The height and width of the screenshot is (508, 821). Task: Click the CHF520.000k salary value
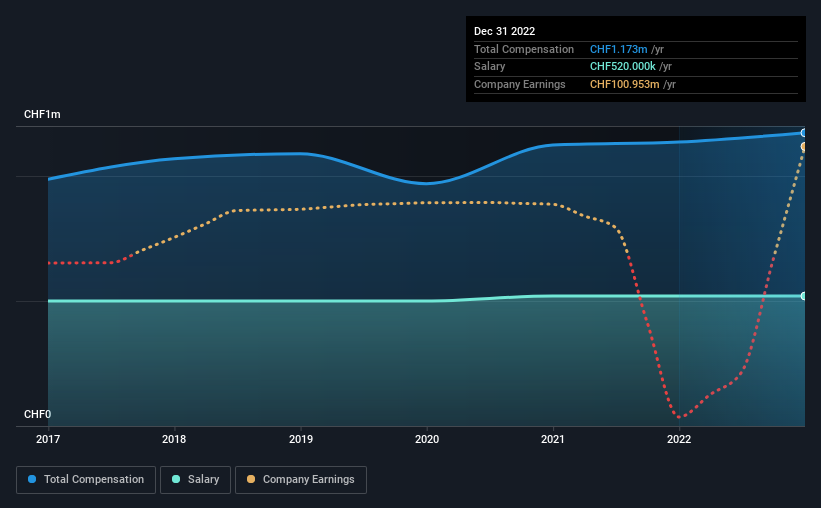pyautogui.click(x=623, y=67)
